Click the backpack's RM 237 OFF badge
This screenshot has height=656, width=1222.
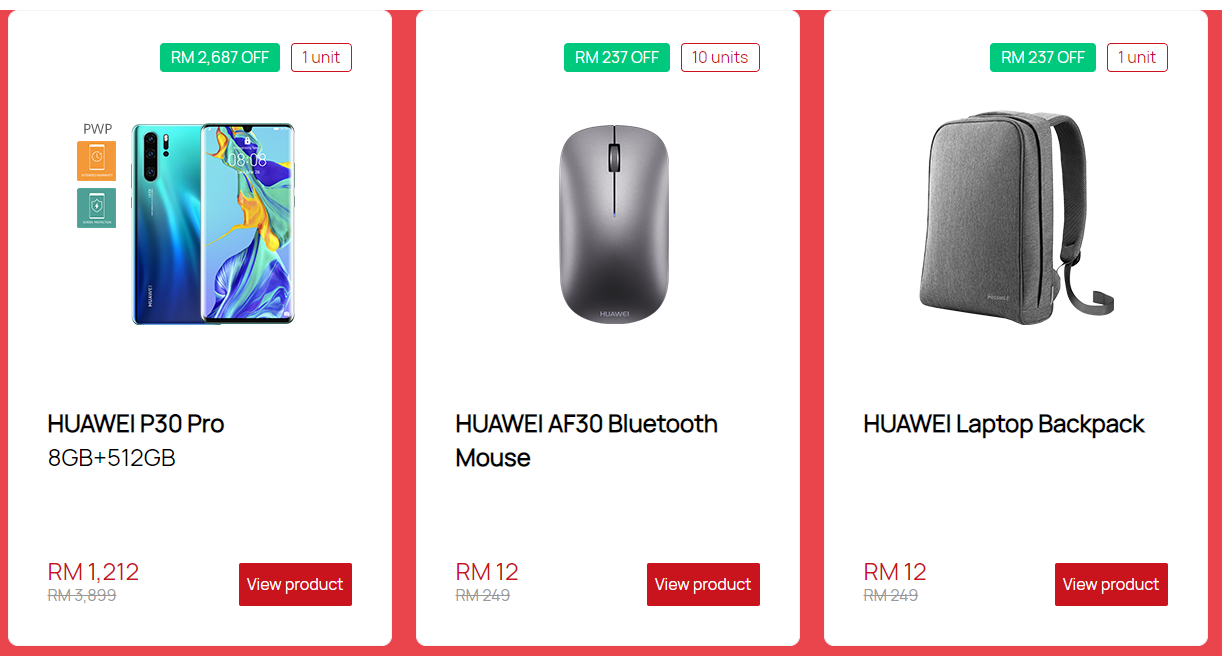1043,58
